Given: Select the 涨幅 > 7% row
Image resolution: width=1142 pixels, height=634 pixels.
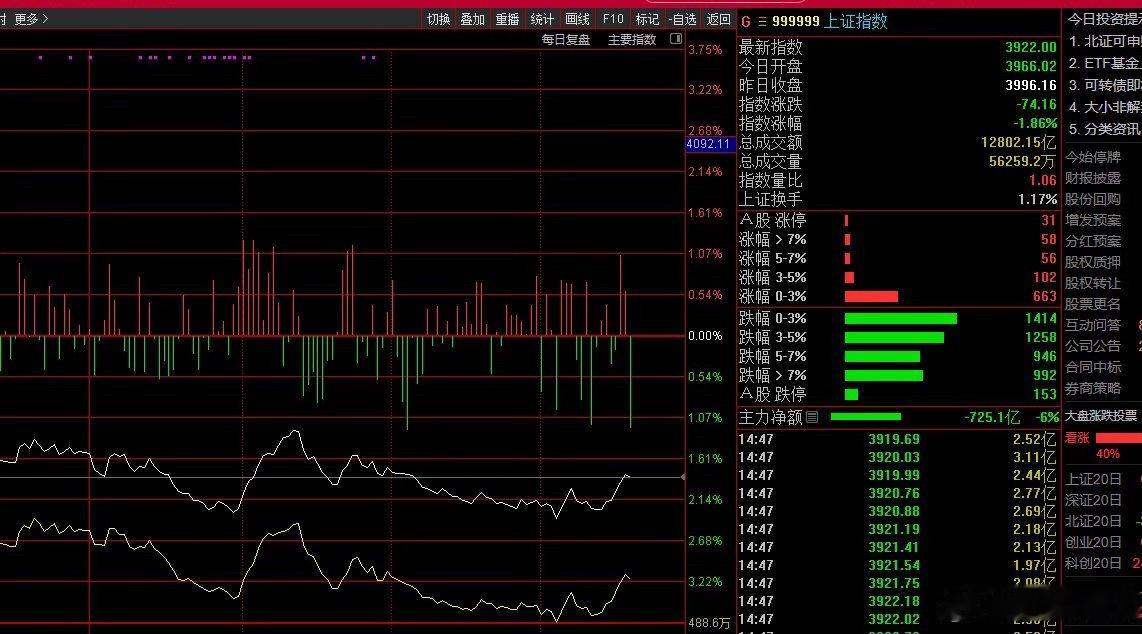Looking at the screenshot, I should (x=897, y=239).
